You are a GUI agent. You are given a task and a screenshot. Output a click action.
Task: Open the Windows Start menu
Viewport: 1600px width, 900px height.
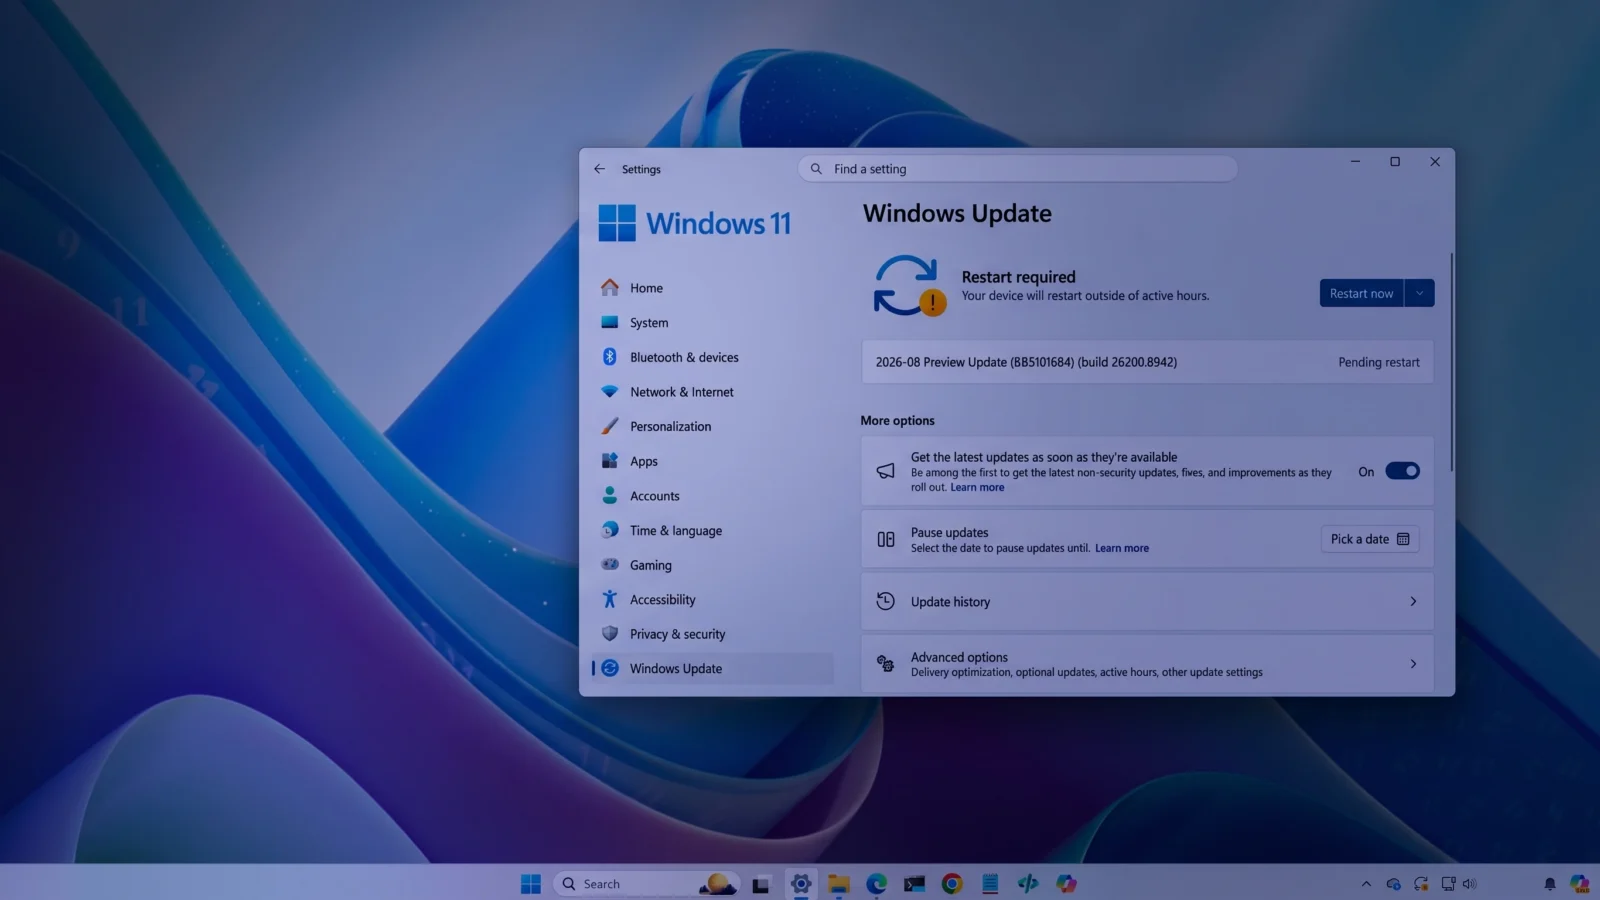point(531,884)
